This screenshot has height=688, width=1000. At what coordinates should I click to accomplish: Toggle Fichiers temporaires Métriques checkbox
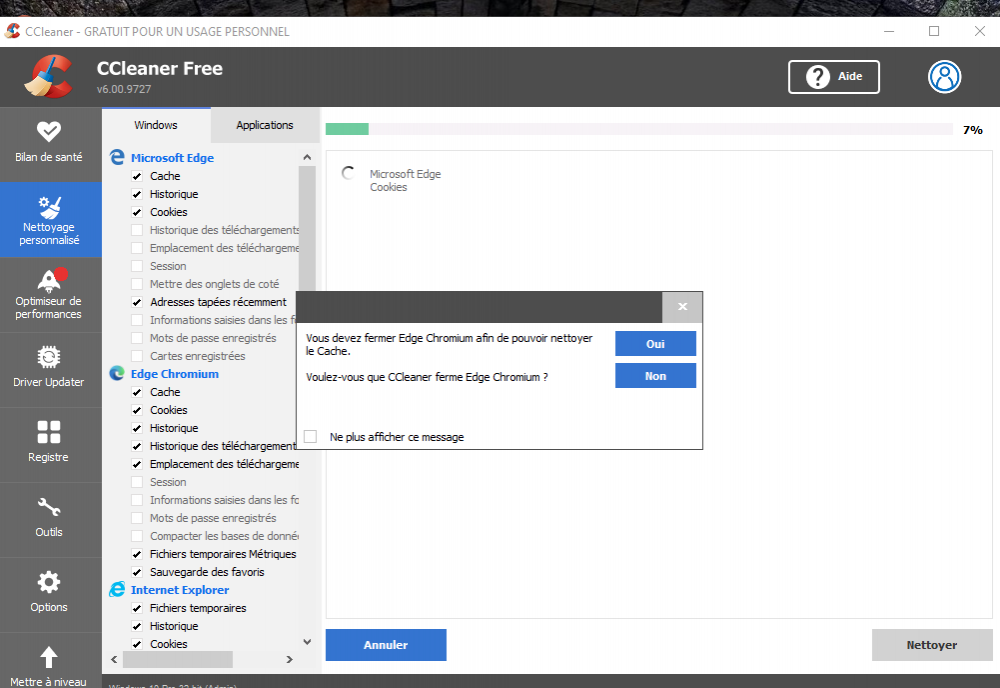136,554
